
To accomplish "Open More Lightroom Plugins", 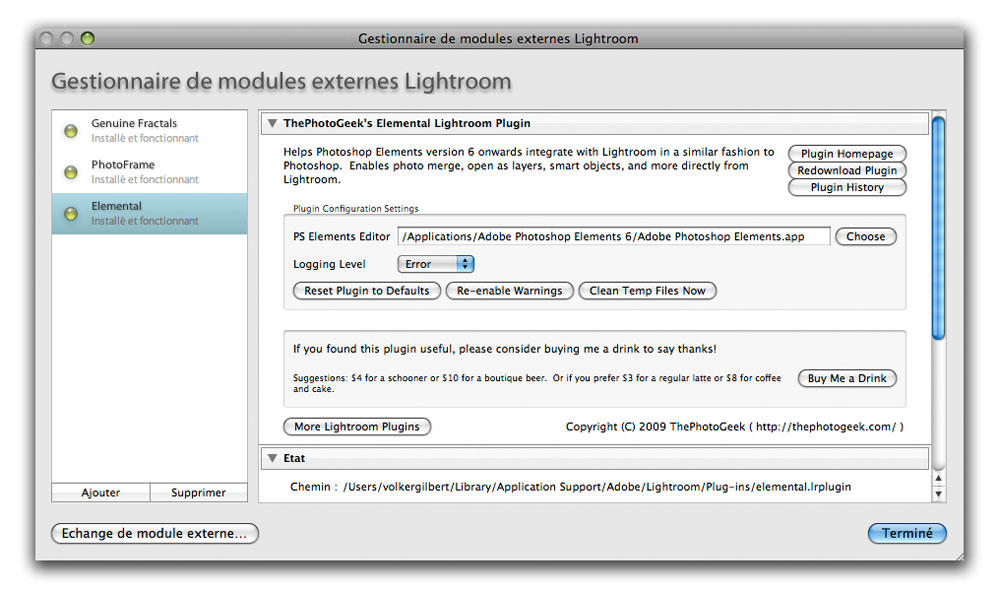I will point(357,427).
